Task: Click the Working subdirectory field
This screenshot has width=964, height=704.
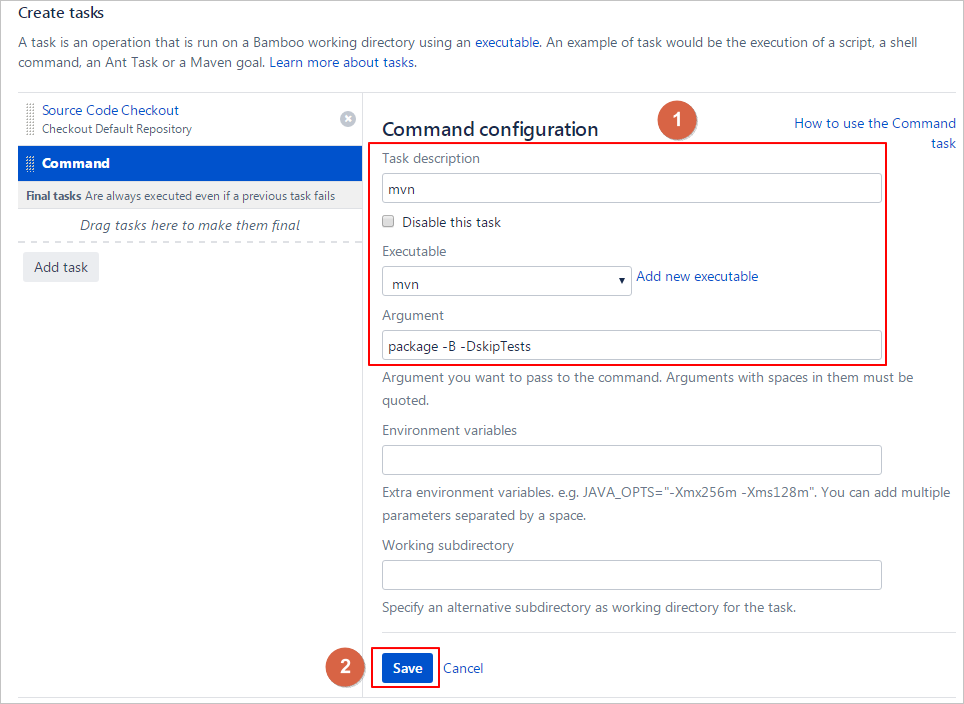Action: (631, 575)
